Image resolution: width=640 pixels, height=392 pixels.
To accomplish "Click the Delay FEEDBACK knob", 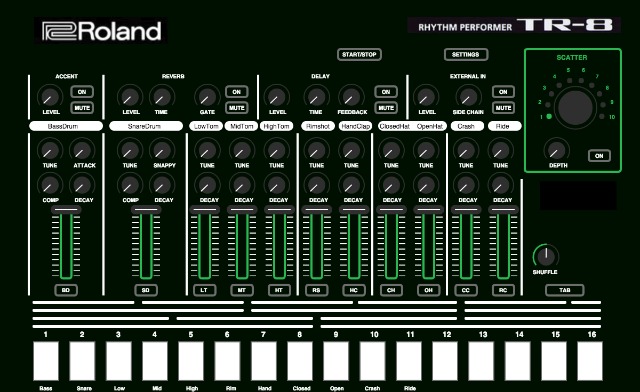I will pos(351,98).
